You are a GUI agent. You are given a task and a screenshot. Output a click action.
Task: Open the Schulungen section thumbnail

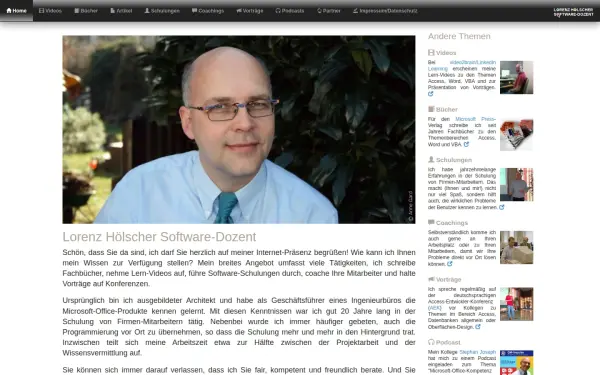click(517, 184)
